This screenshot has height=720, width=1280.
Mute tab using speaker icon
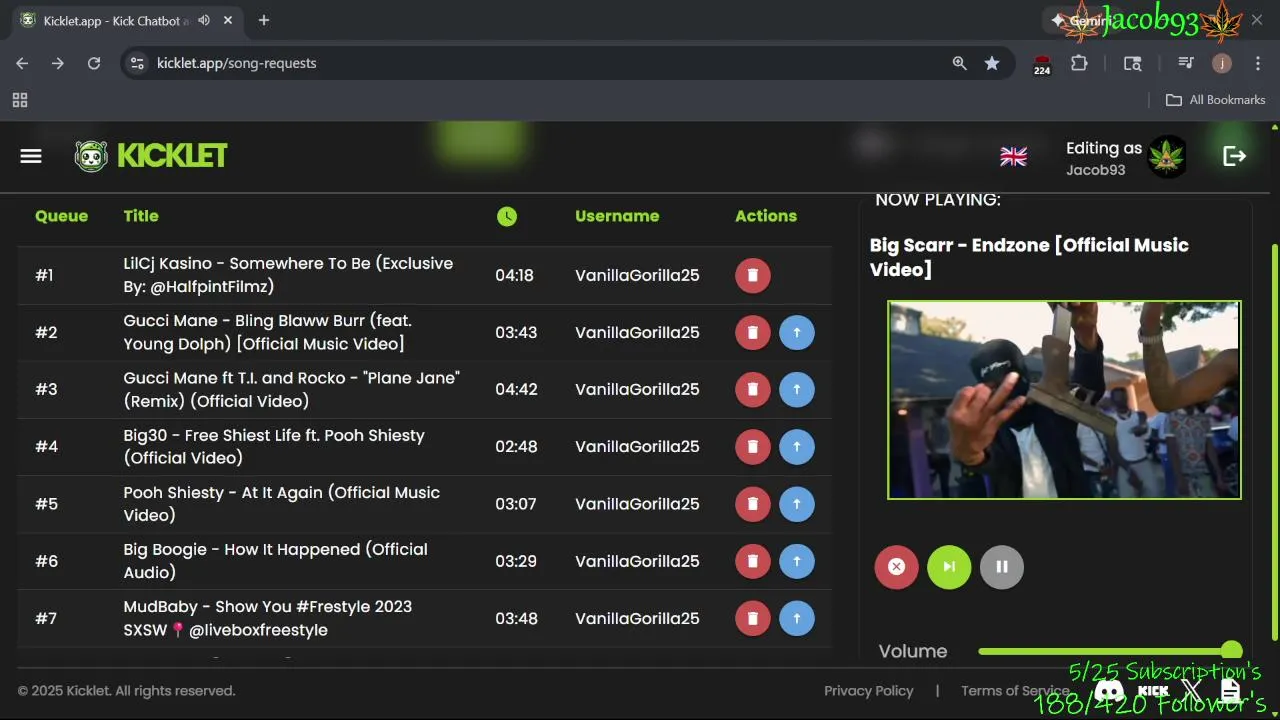[204, 20]
